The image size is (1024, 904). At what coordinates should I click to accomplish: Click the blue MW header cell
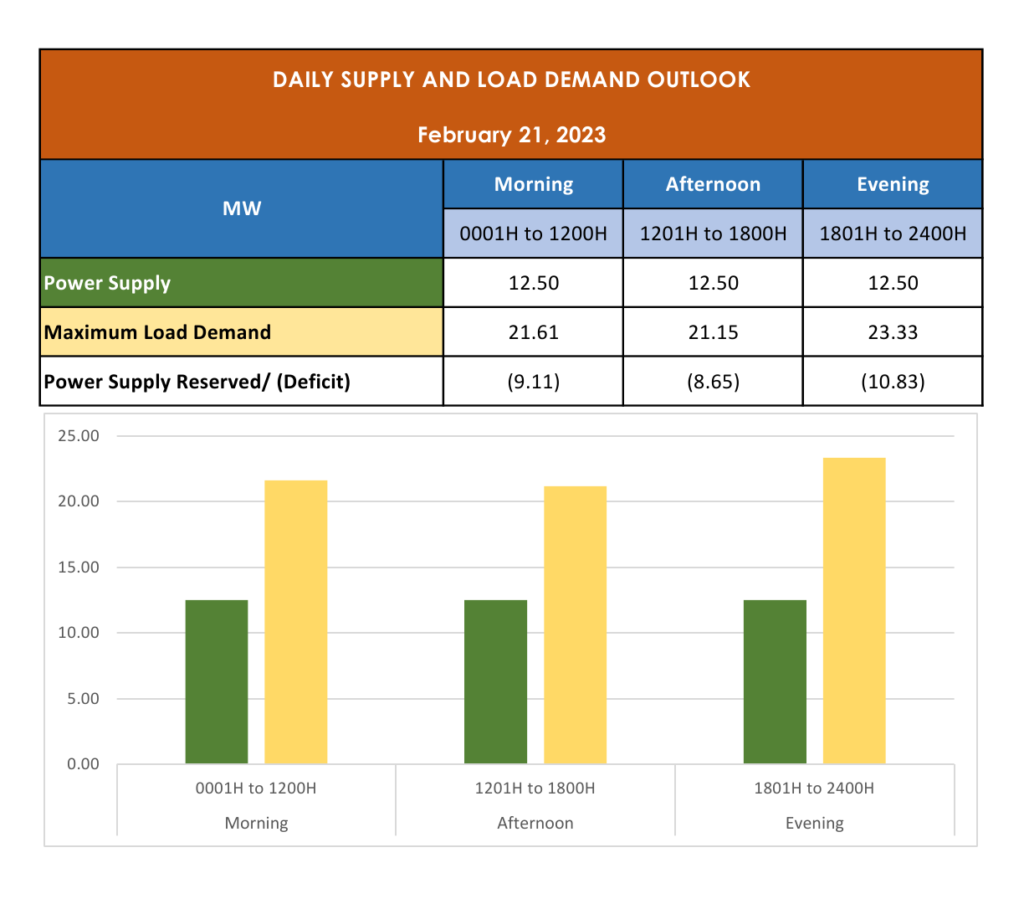pyautogui.click(x=242, y=208)
